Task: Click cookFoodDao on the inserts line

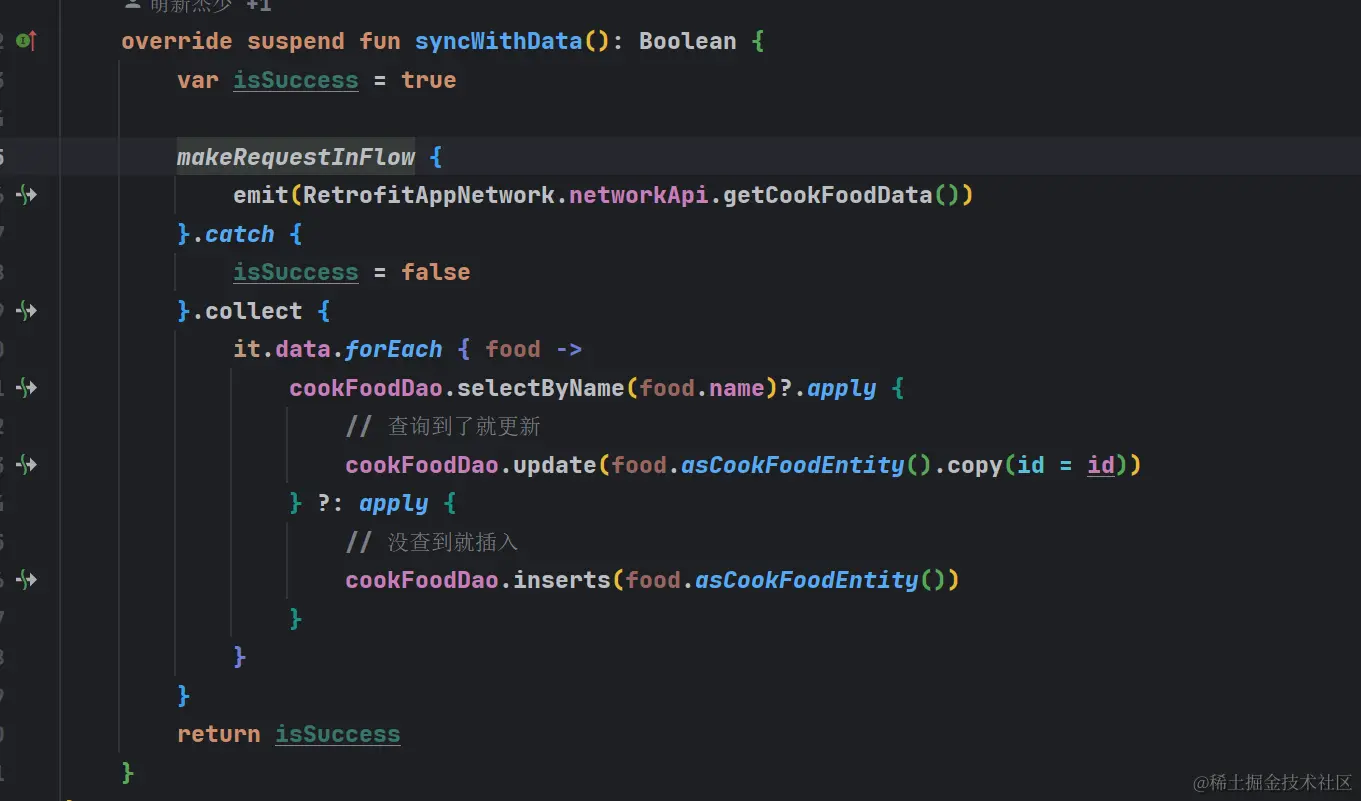Action: (x=422, y=580)
